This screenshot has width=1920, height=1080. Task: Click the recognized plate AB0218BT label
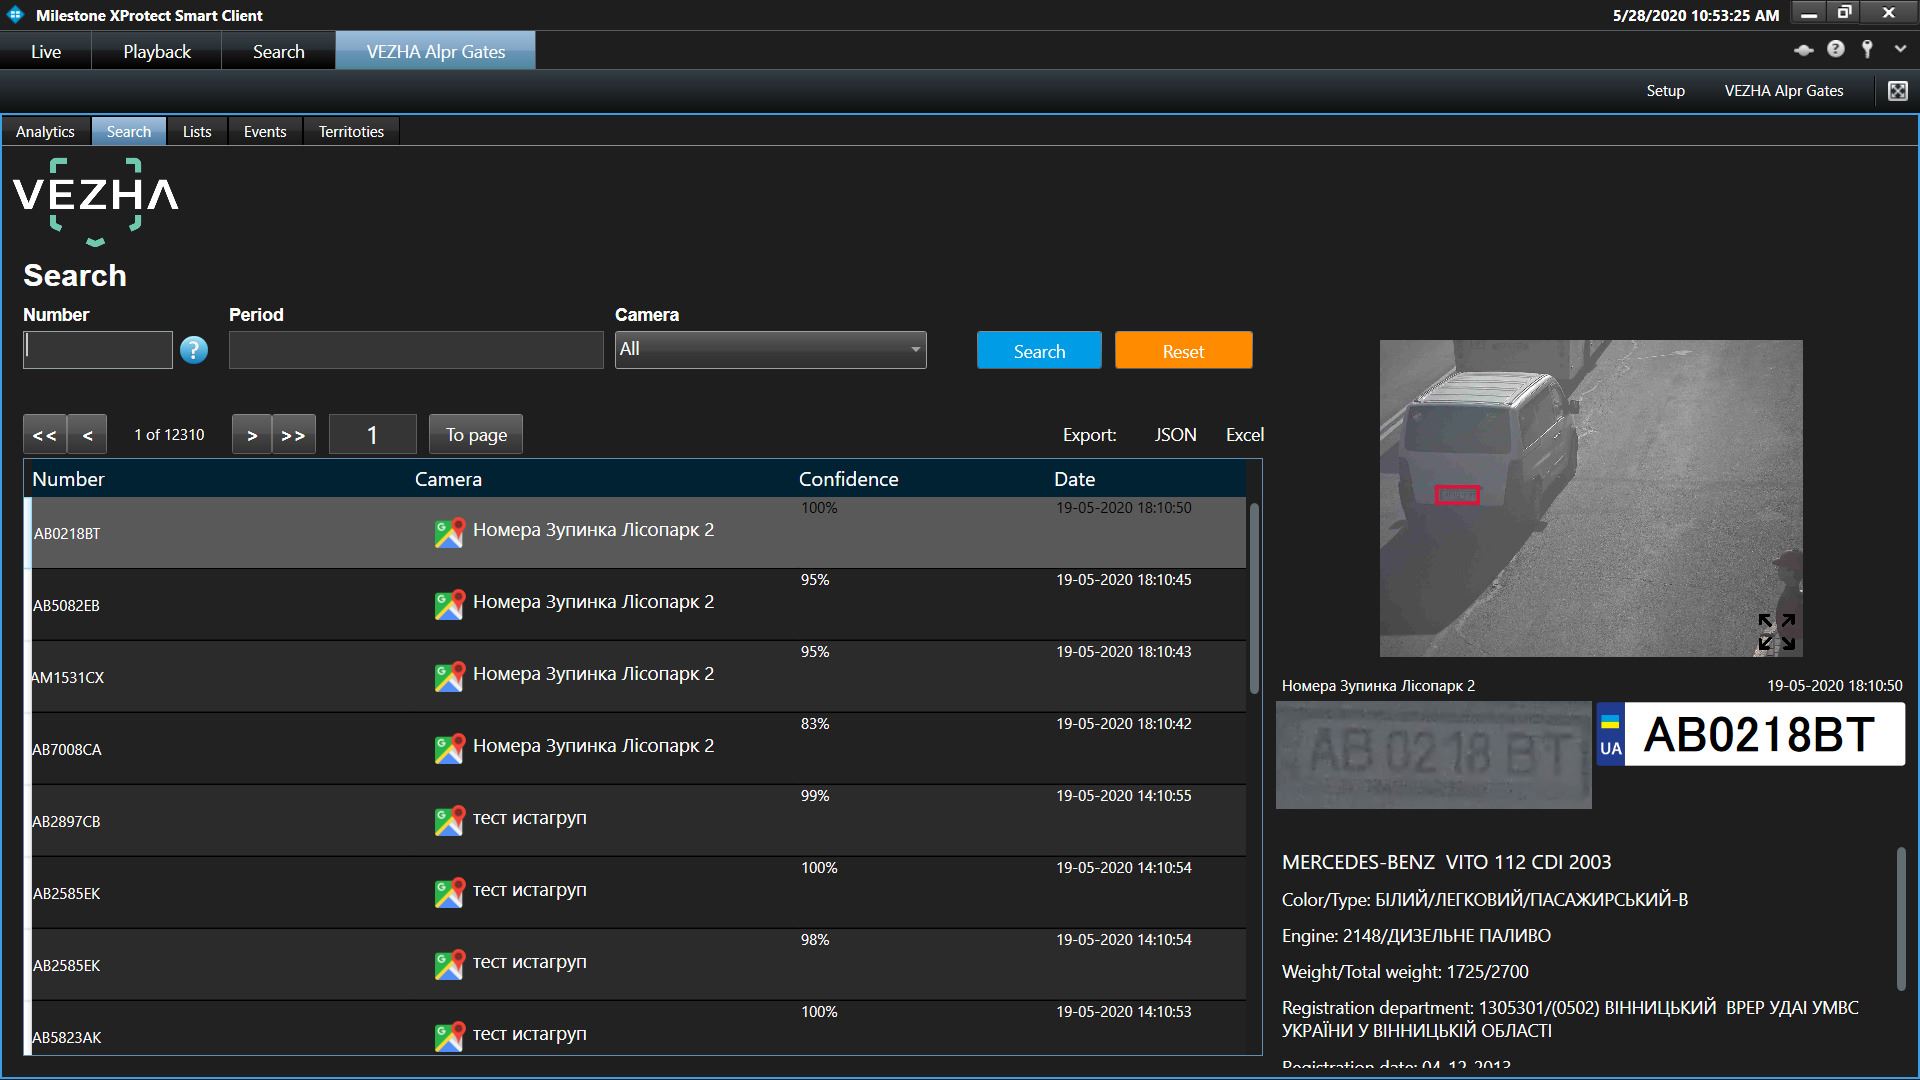tap(1751, 735)
